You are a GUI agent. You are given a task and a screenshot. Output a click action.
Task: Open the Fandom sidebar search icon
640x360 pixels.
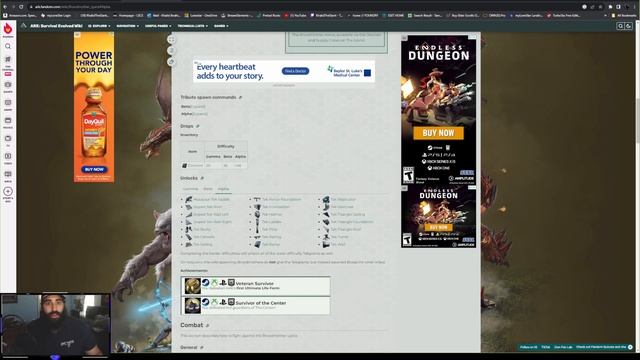(8, 47)
